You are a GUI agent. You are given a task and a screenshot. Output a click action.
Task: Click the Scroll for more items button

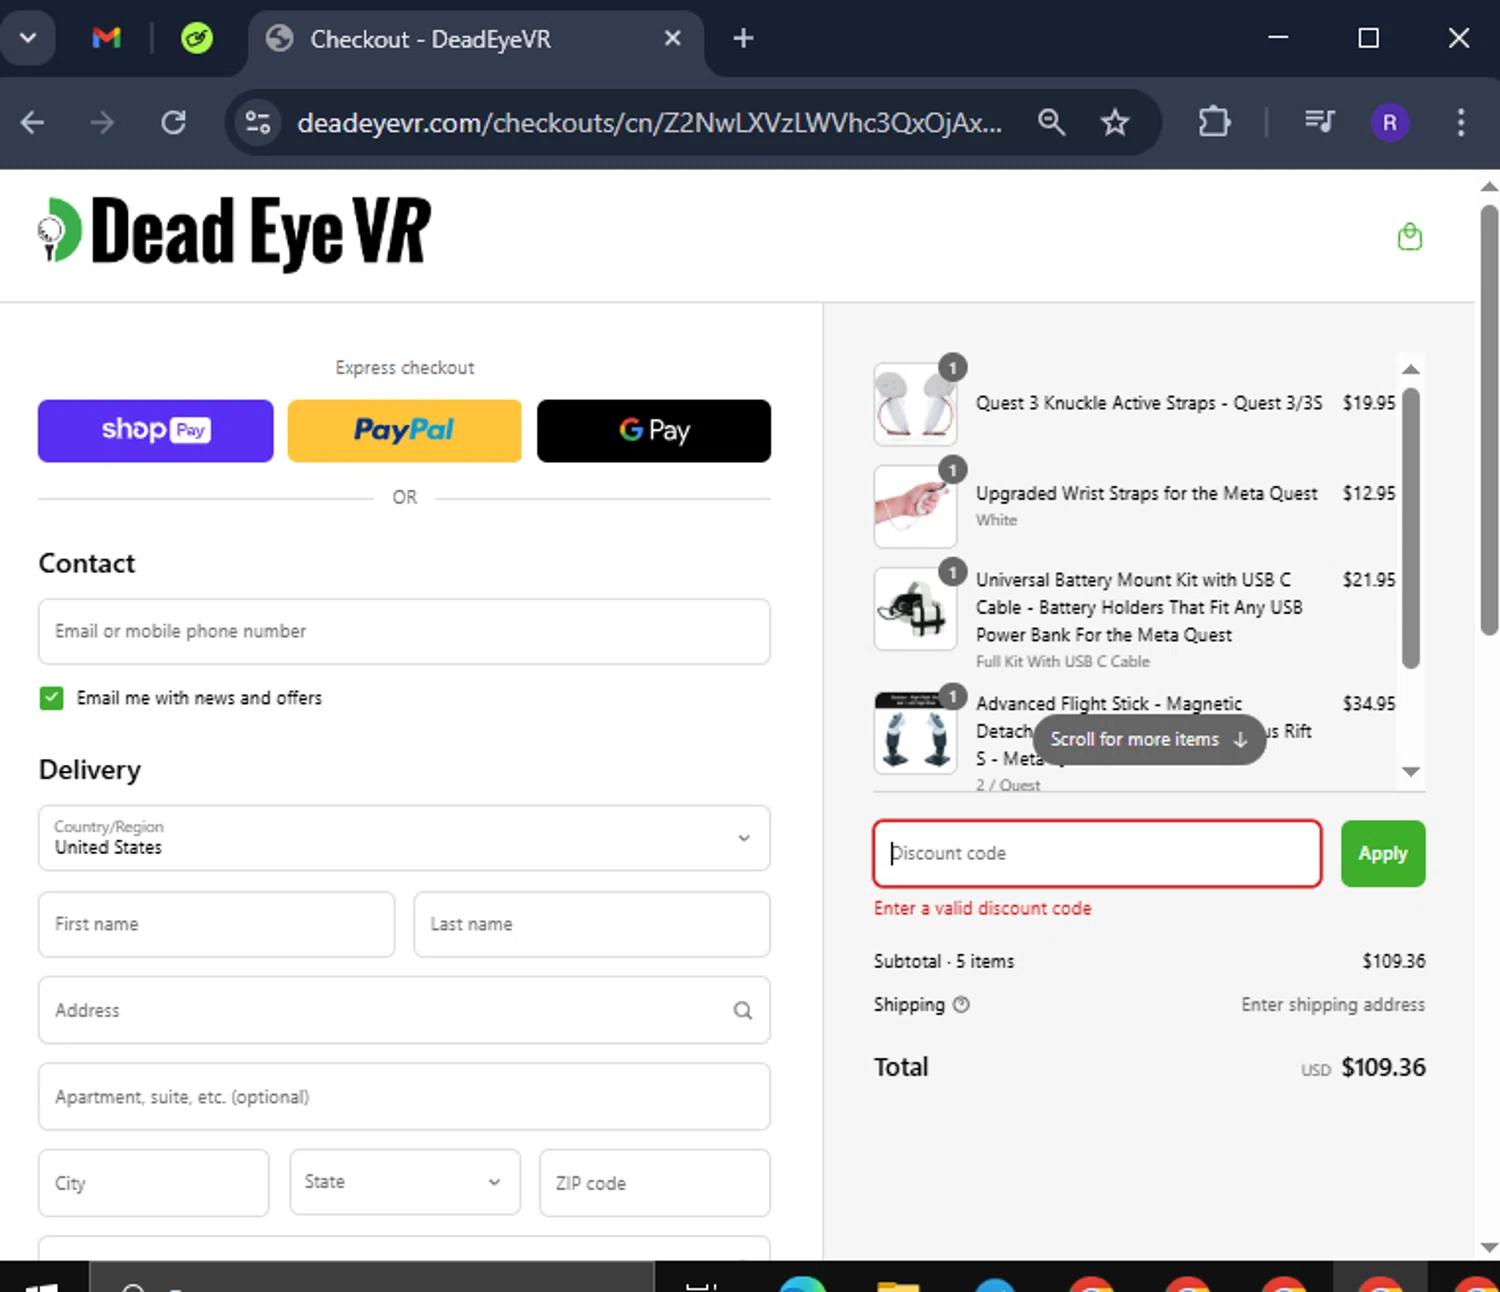pos(1149,739)
